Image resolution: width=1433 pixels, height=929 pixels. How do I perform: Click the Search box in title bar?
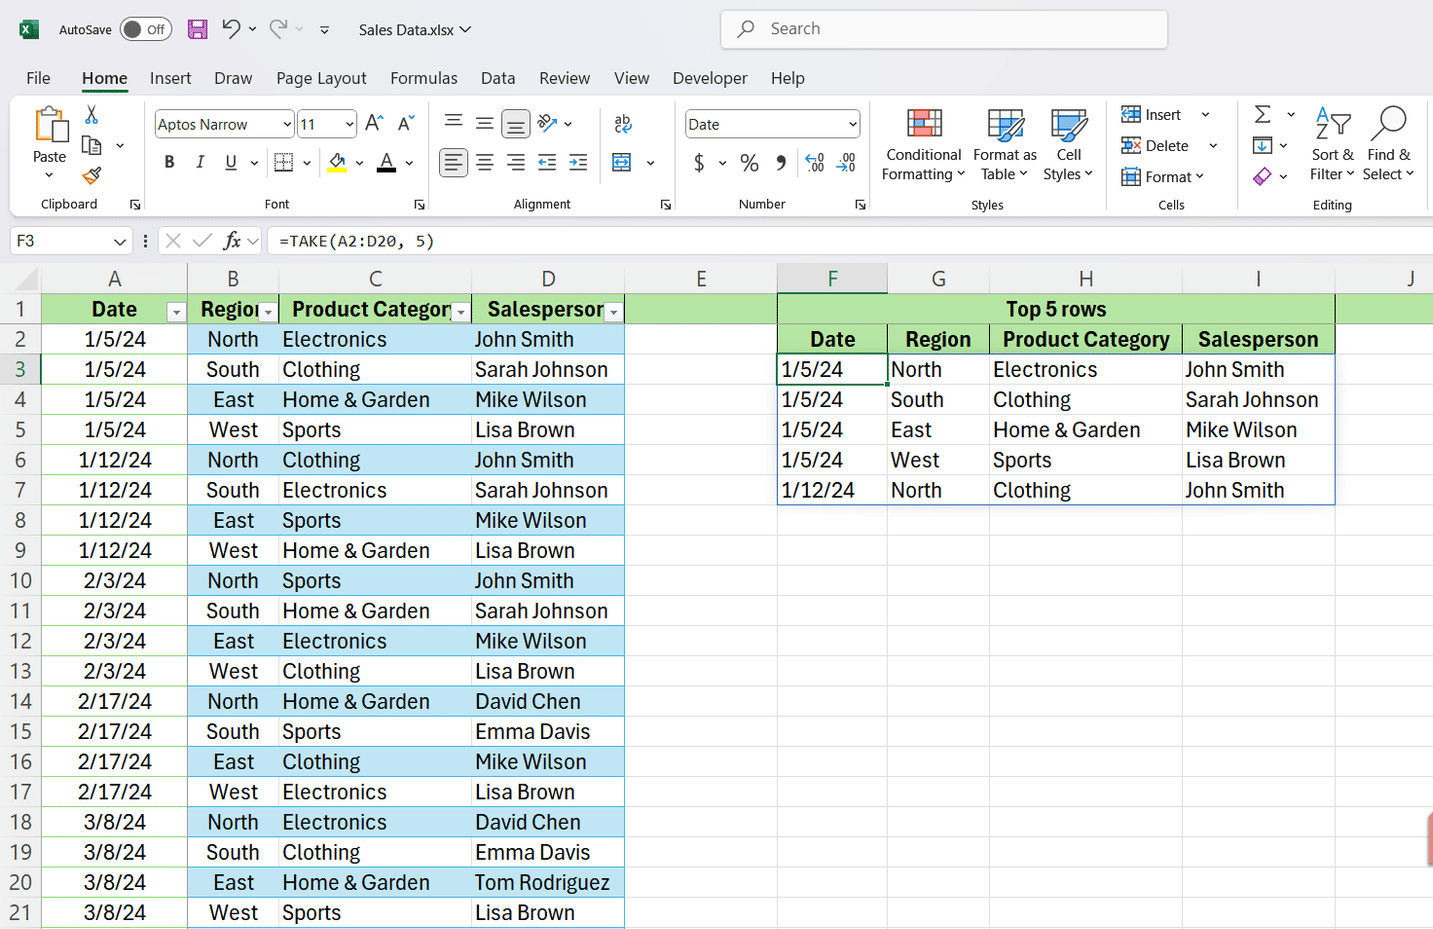coord(944,29)
